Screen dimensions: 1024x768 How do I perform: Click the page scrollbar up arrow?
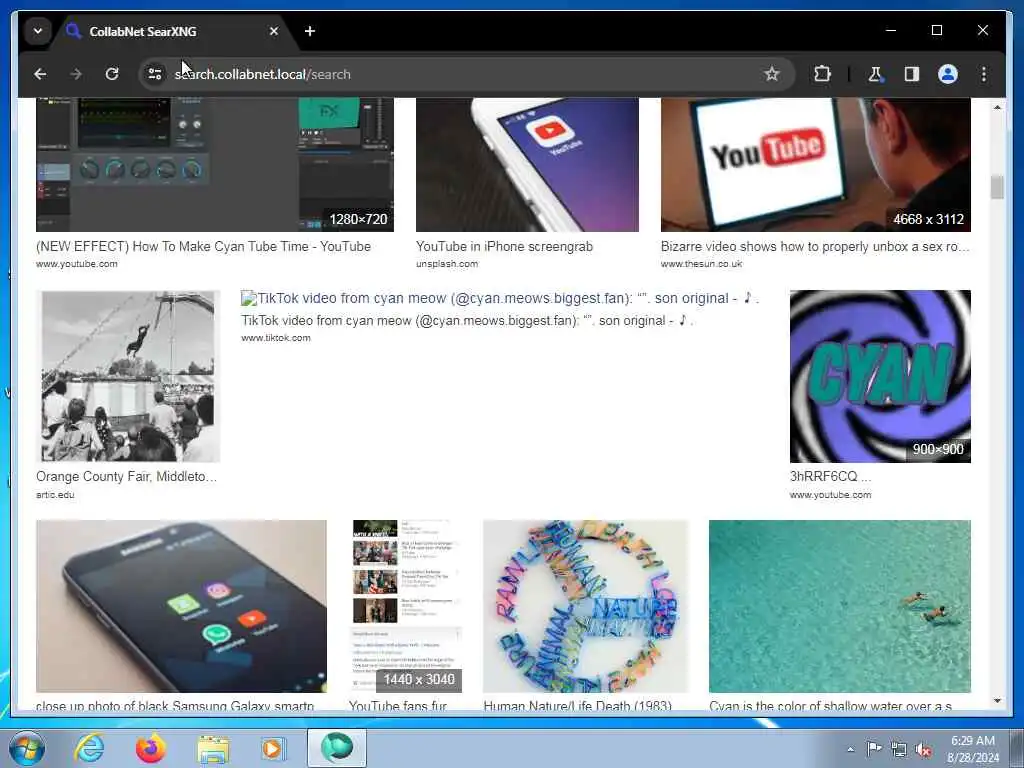tap(997, 107)
